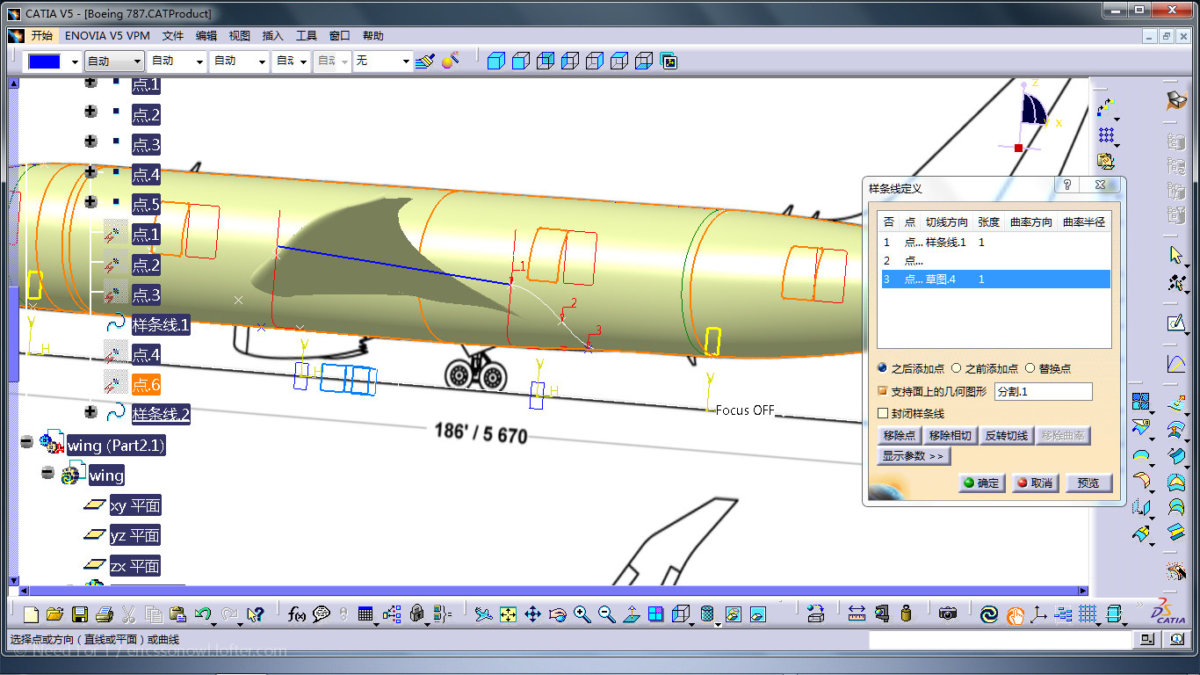
Task: Select the xy 平面 tree item
Action: (x=135, y=506)
